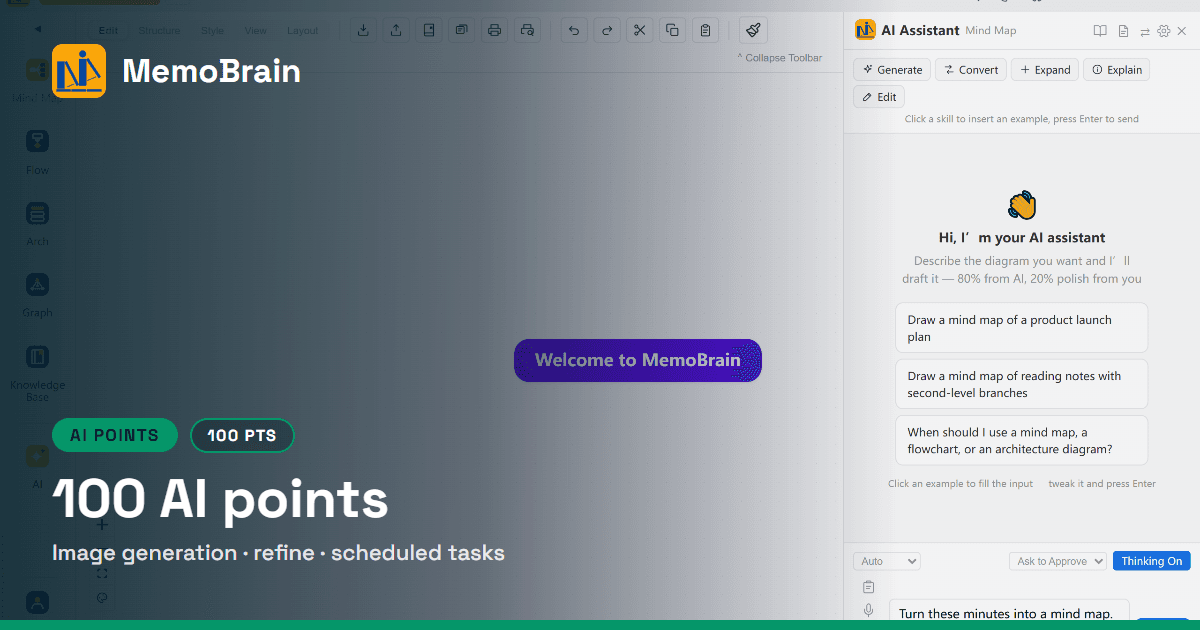Viewport: 1200px width, 630px height.
Task: Open the Auto model dropdown
Action: [886, 561]
